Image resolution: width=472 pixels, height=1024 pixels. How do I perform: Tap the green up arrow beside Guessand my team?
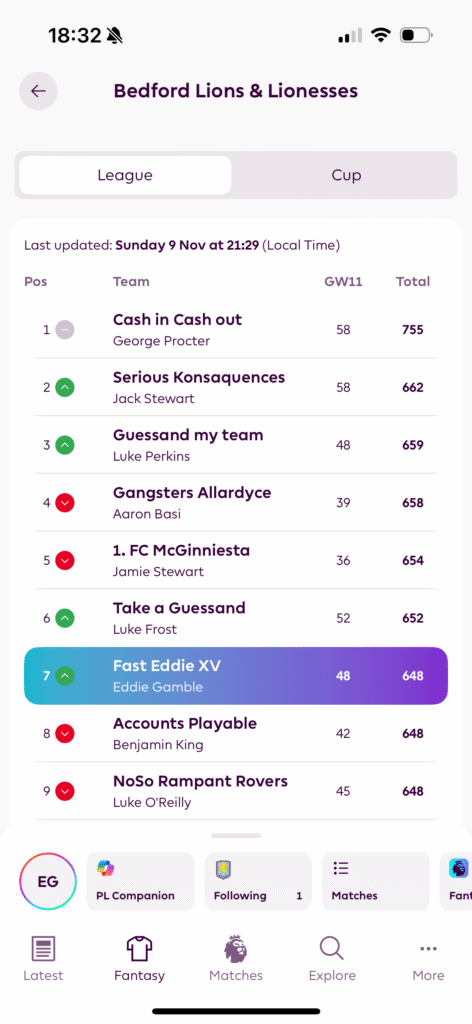65,445
